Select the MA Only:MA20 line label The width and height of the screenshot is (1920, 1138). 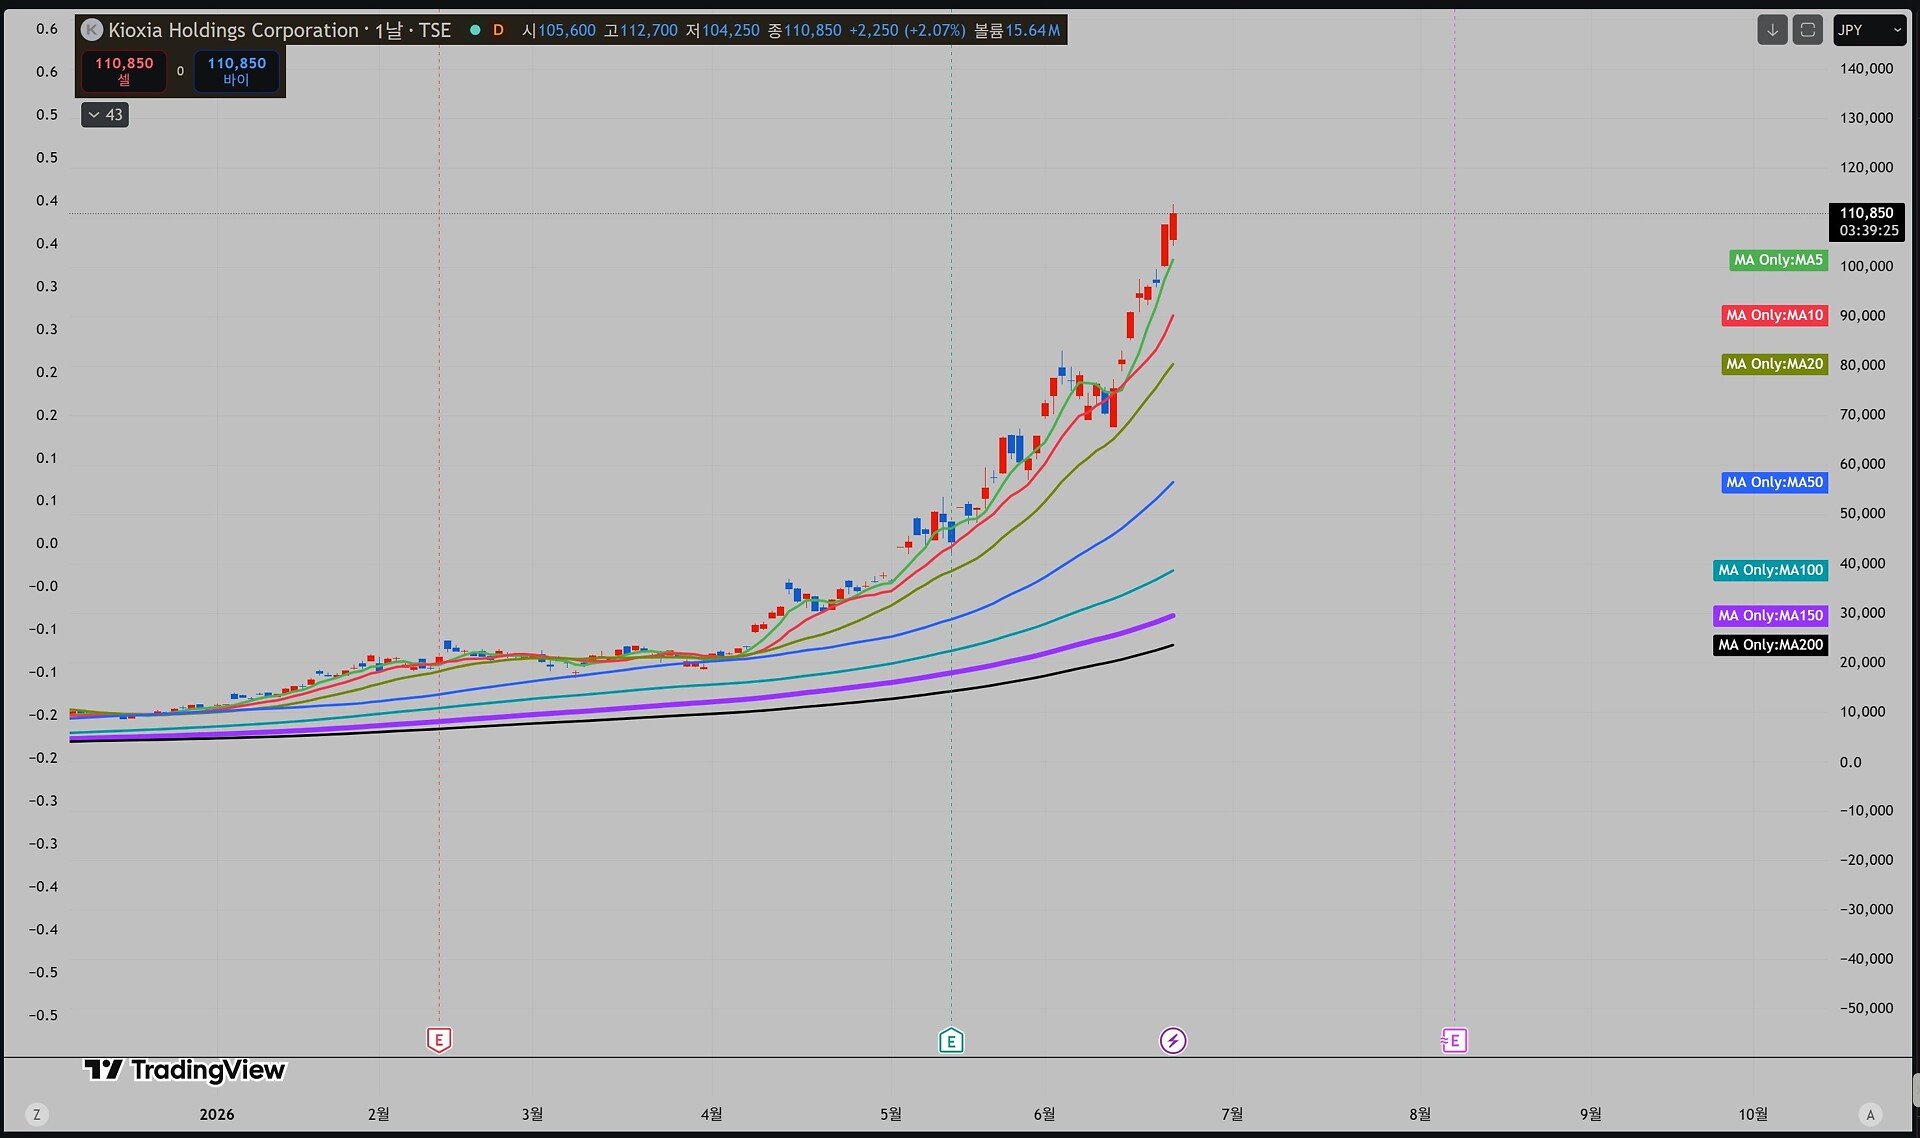(1775, 364)
